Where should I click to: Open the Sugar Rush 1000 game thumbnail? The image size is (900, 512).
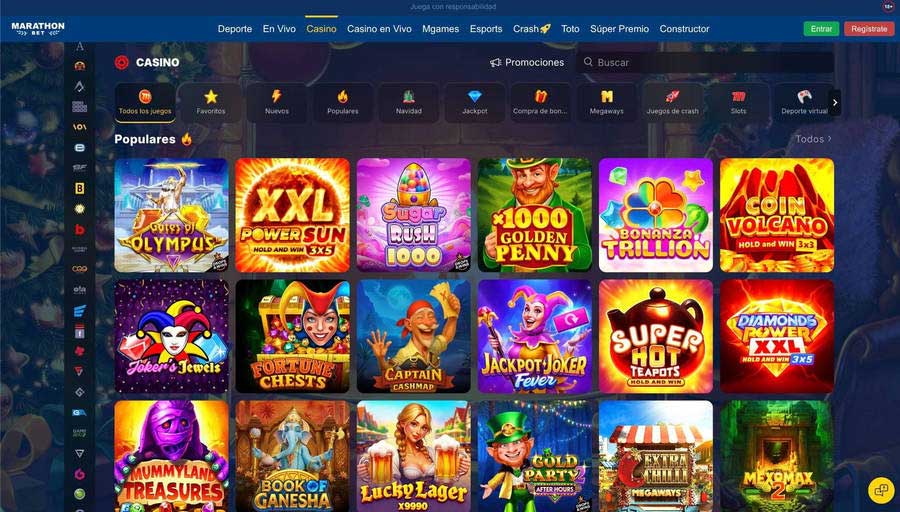(x=413, y=215)
